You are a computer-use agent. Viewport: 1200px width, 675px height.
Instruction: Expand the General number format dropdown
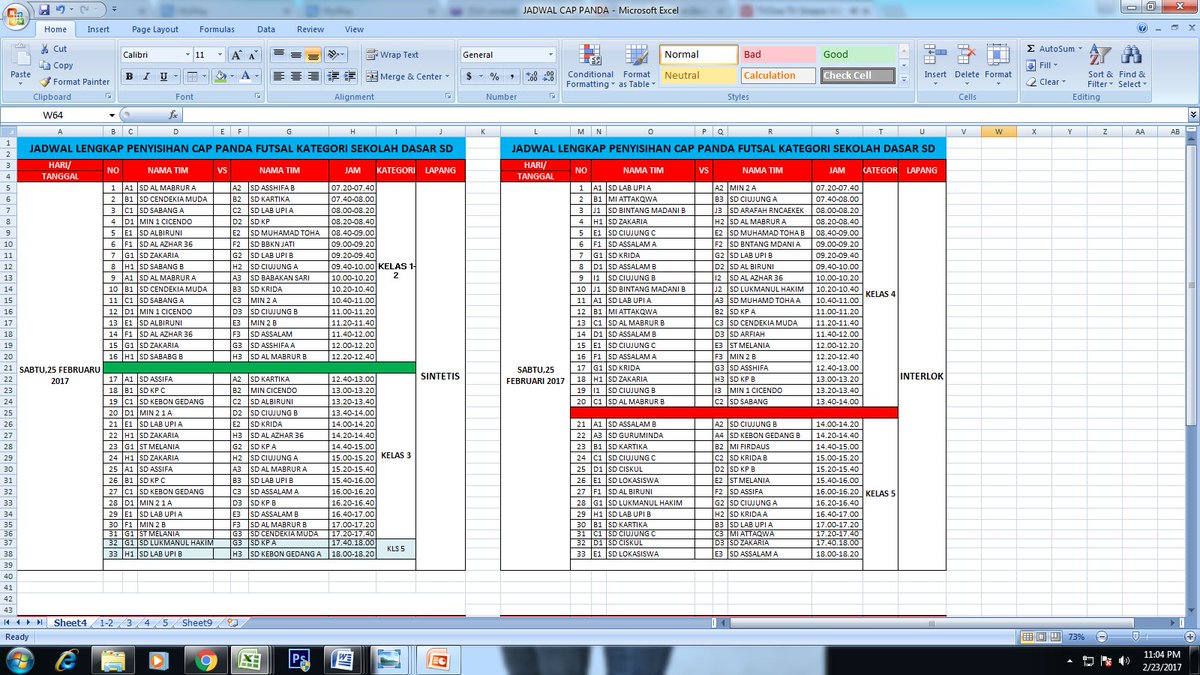pos(550,55)
